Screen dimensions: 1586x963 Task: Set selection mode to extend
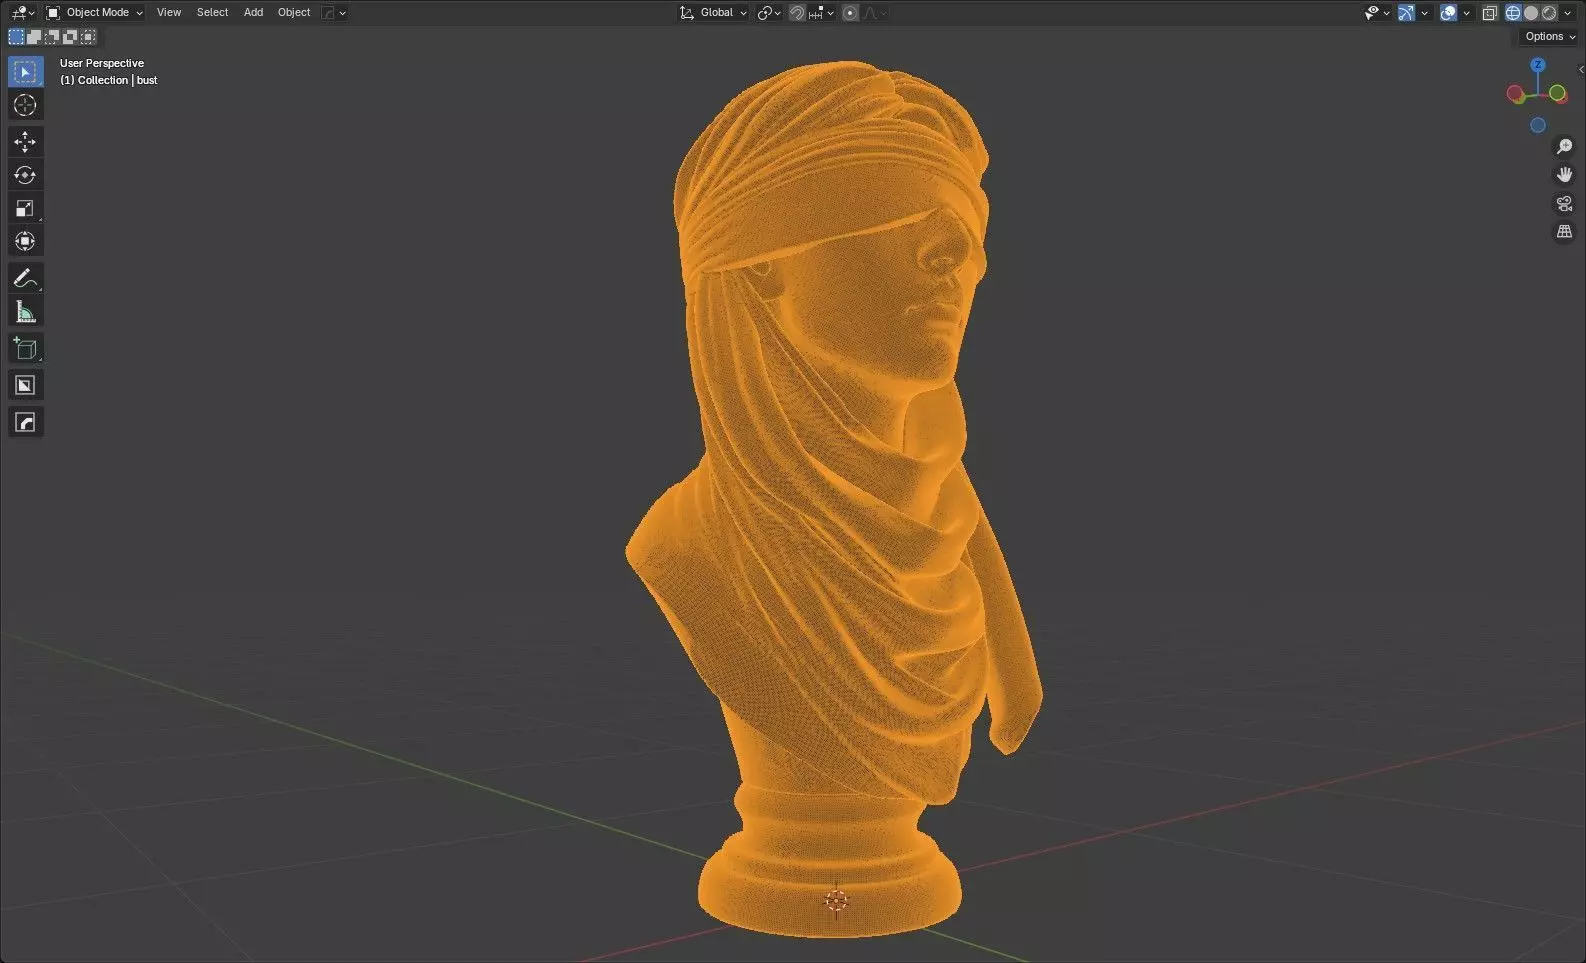(34, 37)
